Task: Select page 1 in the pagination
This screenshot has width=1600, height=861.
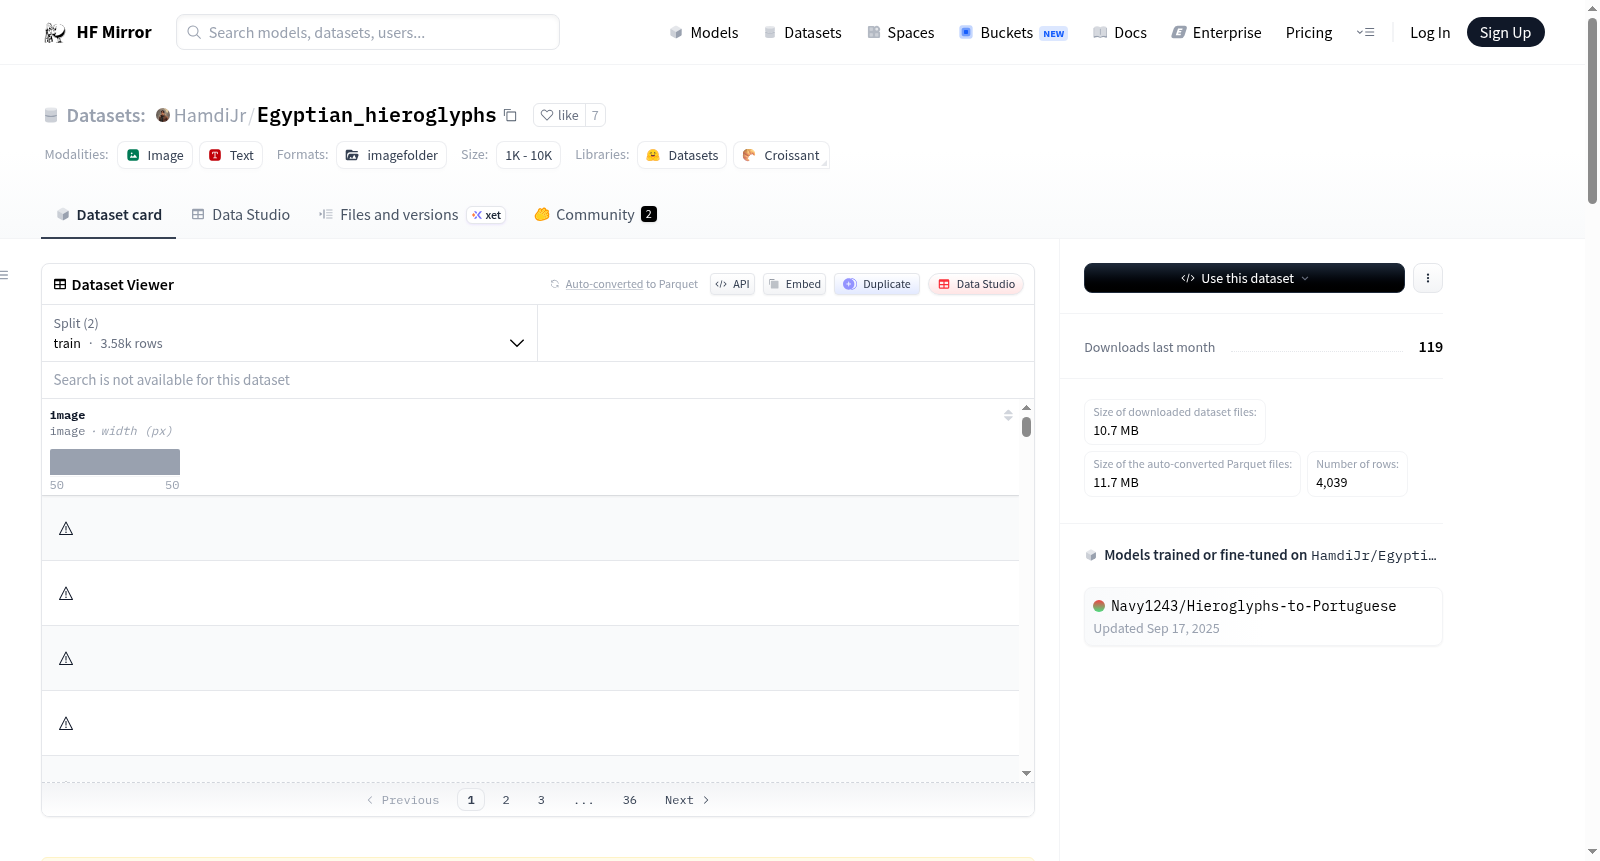Action: coord(471,800)
